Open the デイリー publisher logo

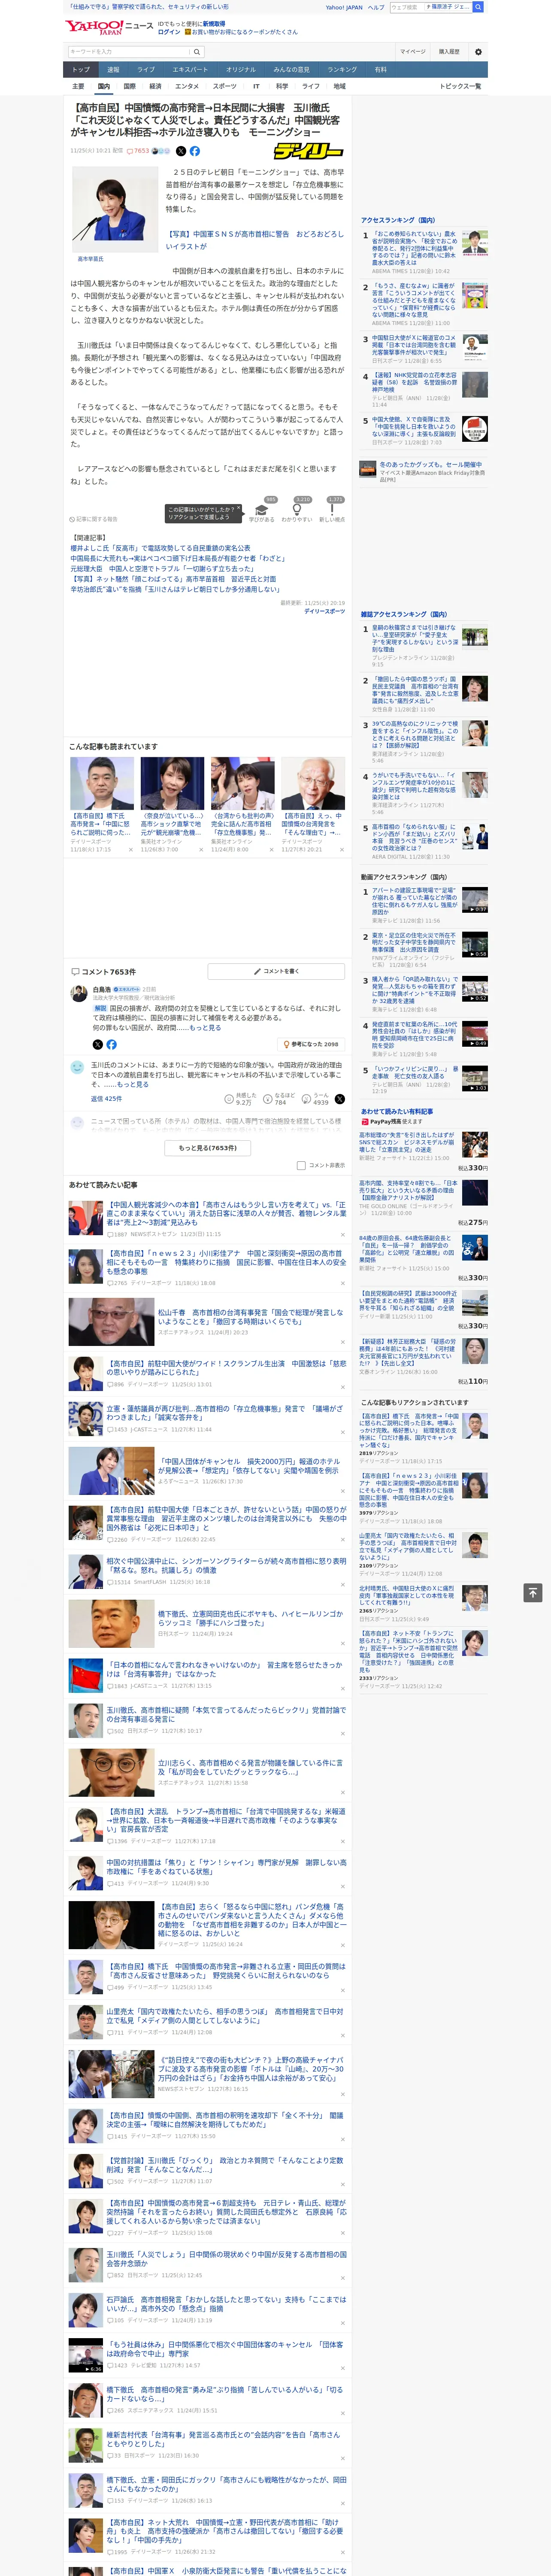(x=308, y=151)
